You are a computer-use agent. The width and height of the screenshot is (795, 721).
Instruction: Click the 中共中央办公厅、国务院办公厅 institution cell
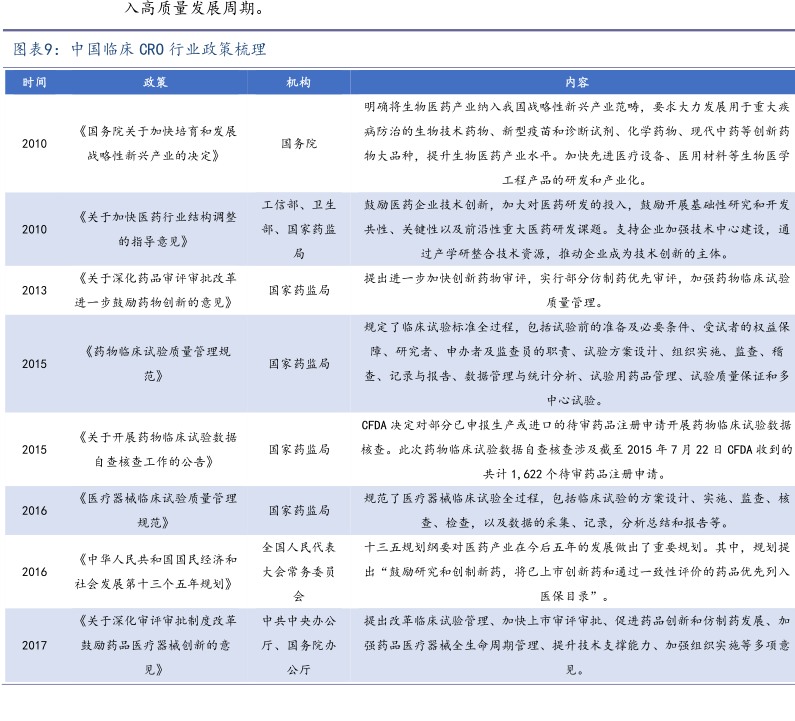[x=298, y=645]
